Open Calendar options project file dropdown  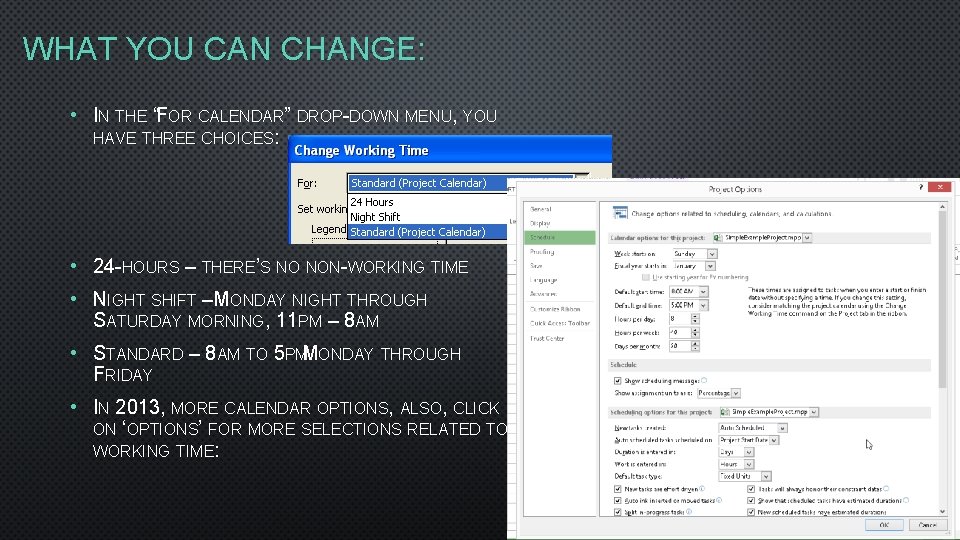coord(807,238)
